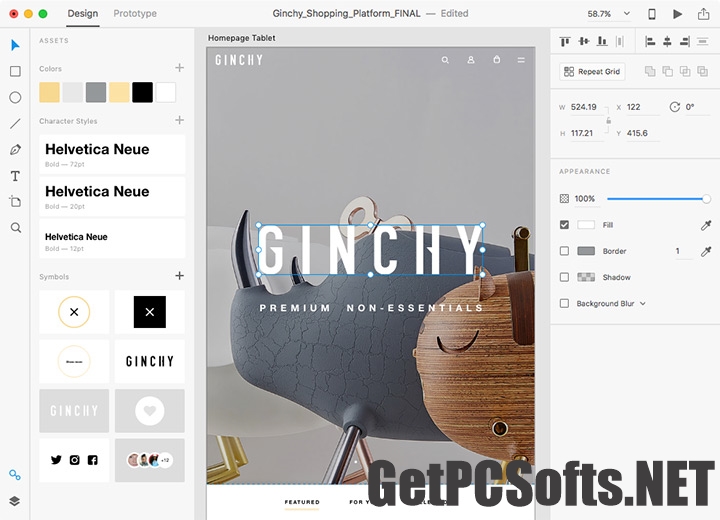Select Helvetica Neue Bold 12pt style
Image resolution: width=720 pixels, height=520 pixels.
click(x=112, y=239)
